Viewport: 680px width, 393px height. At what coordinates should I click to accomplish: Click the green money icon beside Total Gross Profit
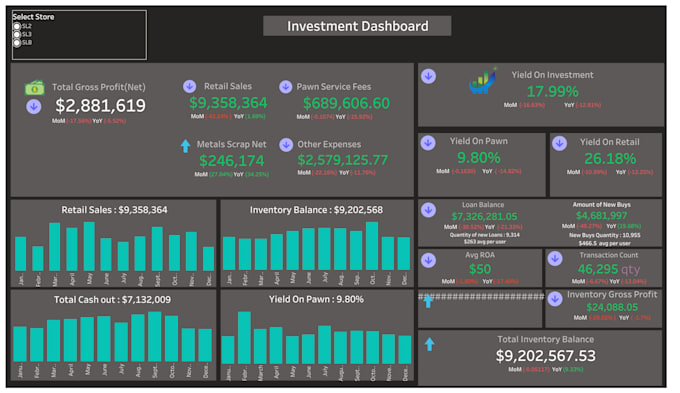[x=34, y=88]
